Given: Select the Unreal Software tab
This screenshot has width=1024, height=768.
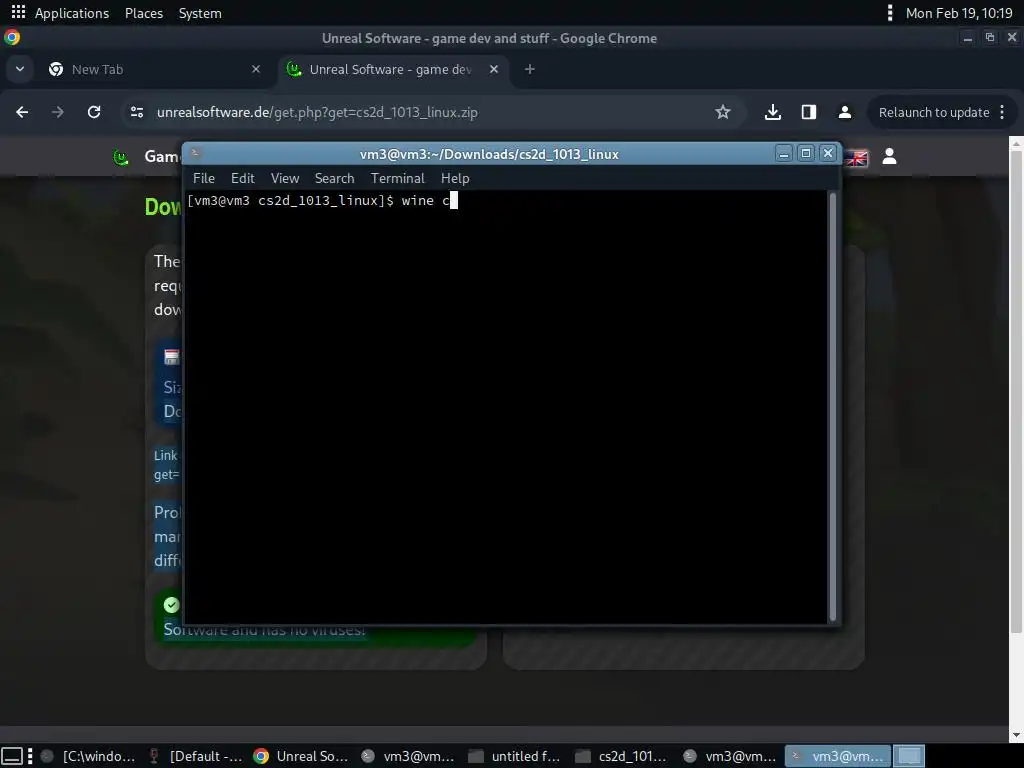Looking at the screenshot, I should (x=393, y=69).
